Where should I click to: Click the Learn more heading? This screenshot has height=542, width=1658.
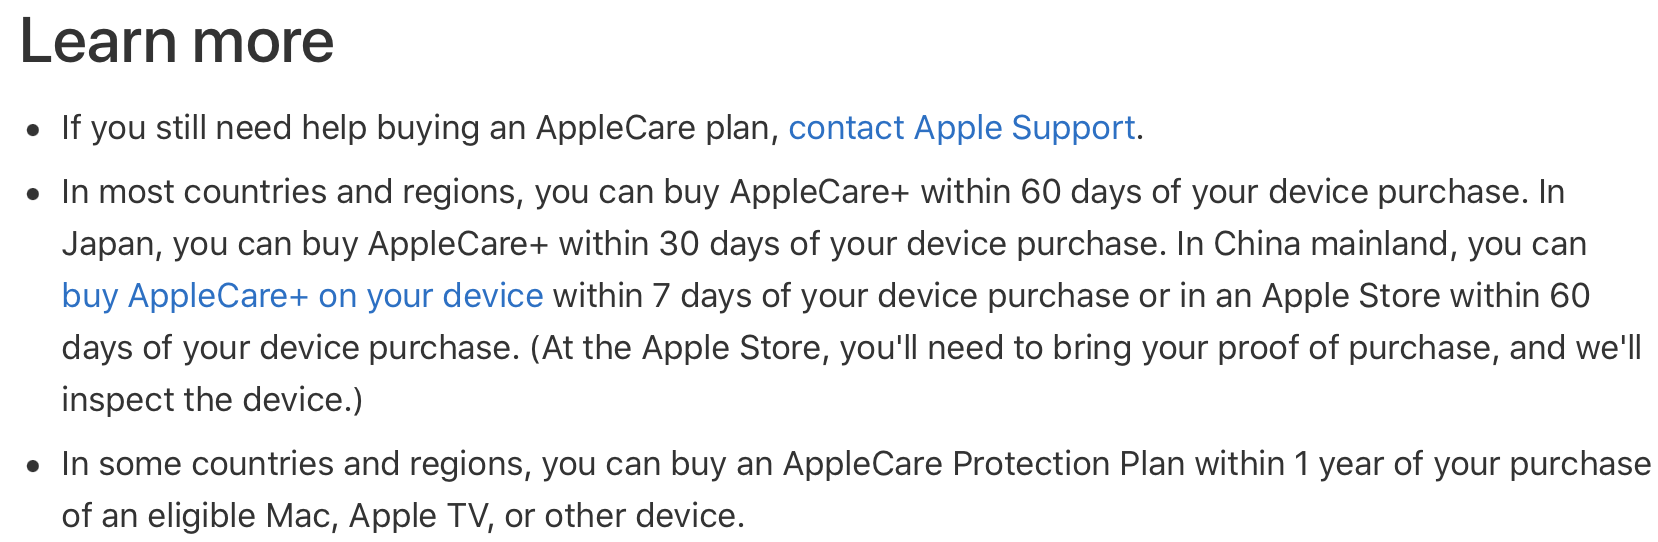click(177, 41)
